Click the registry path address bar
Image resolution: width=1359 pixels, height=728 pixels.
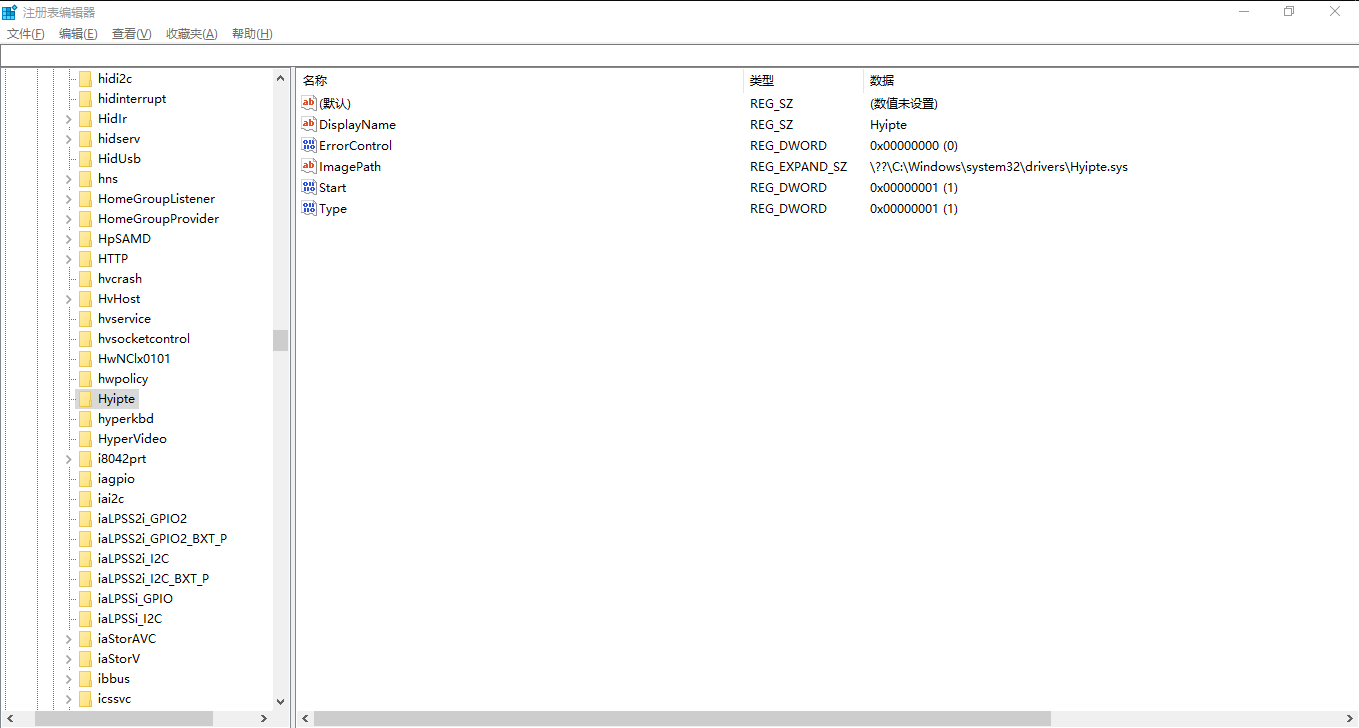pyautogui.click(x=679, y=55)
